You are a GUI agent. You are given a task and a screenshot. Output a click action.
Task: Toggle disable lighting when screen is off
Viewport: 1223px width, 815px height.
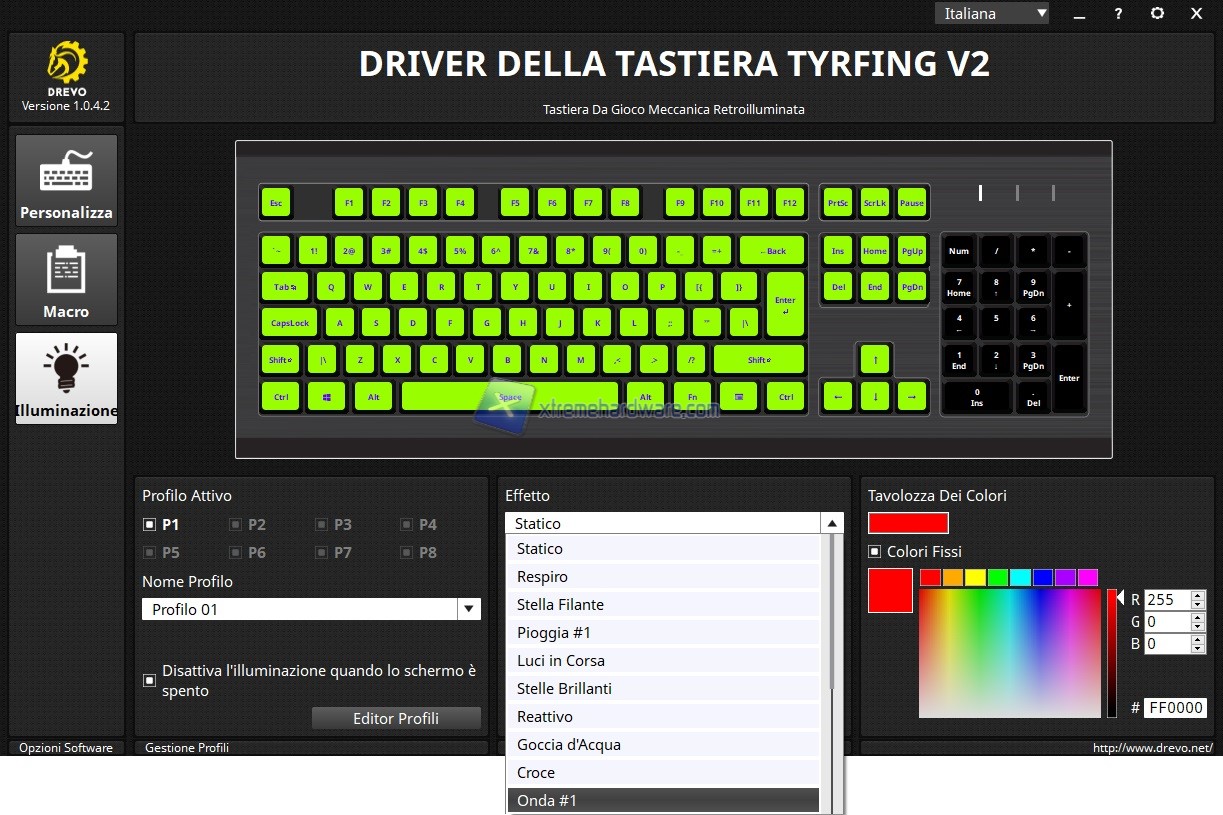tap(150, 680)
